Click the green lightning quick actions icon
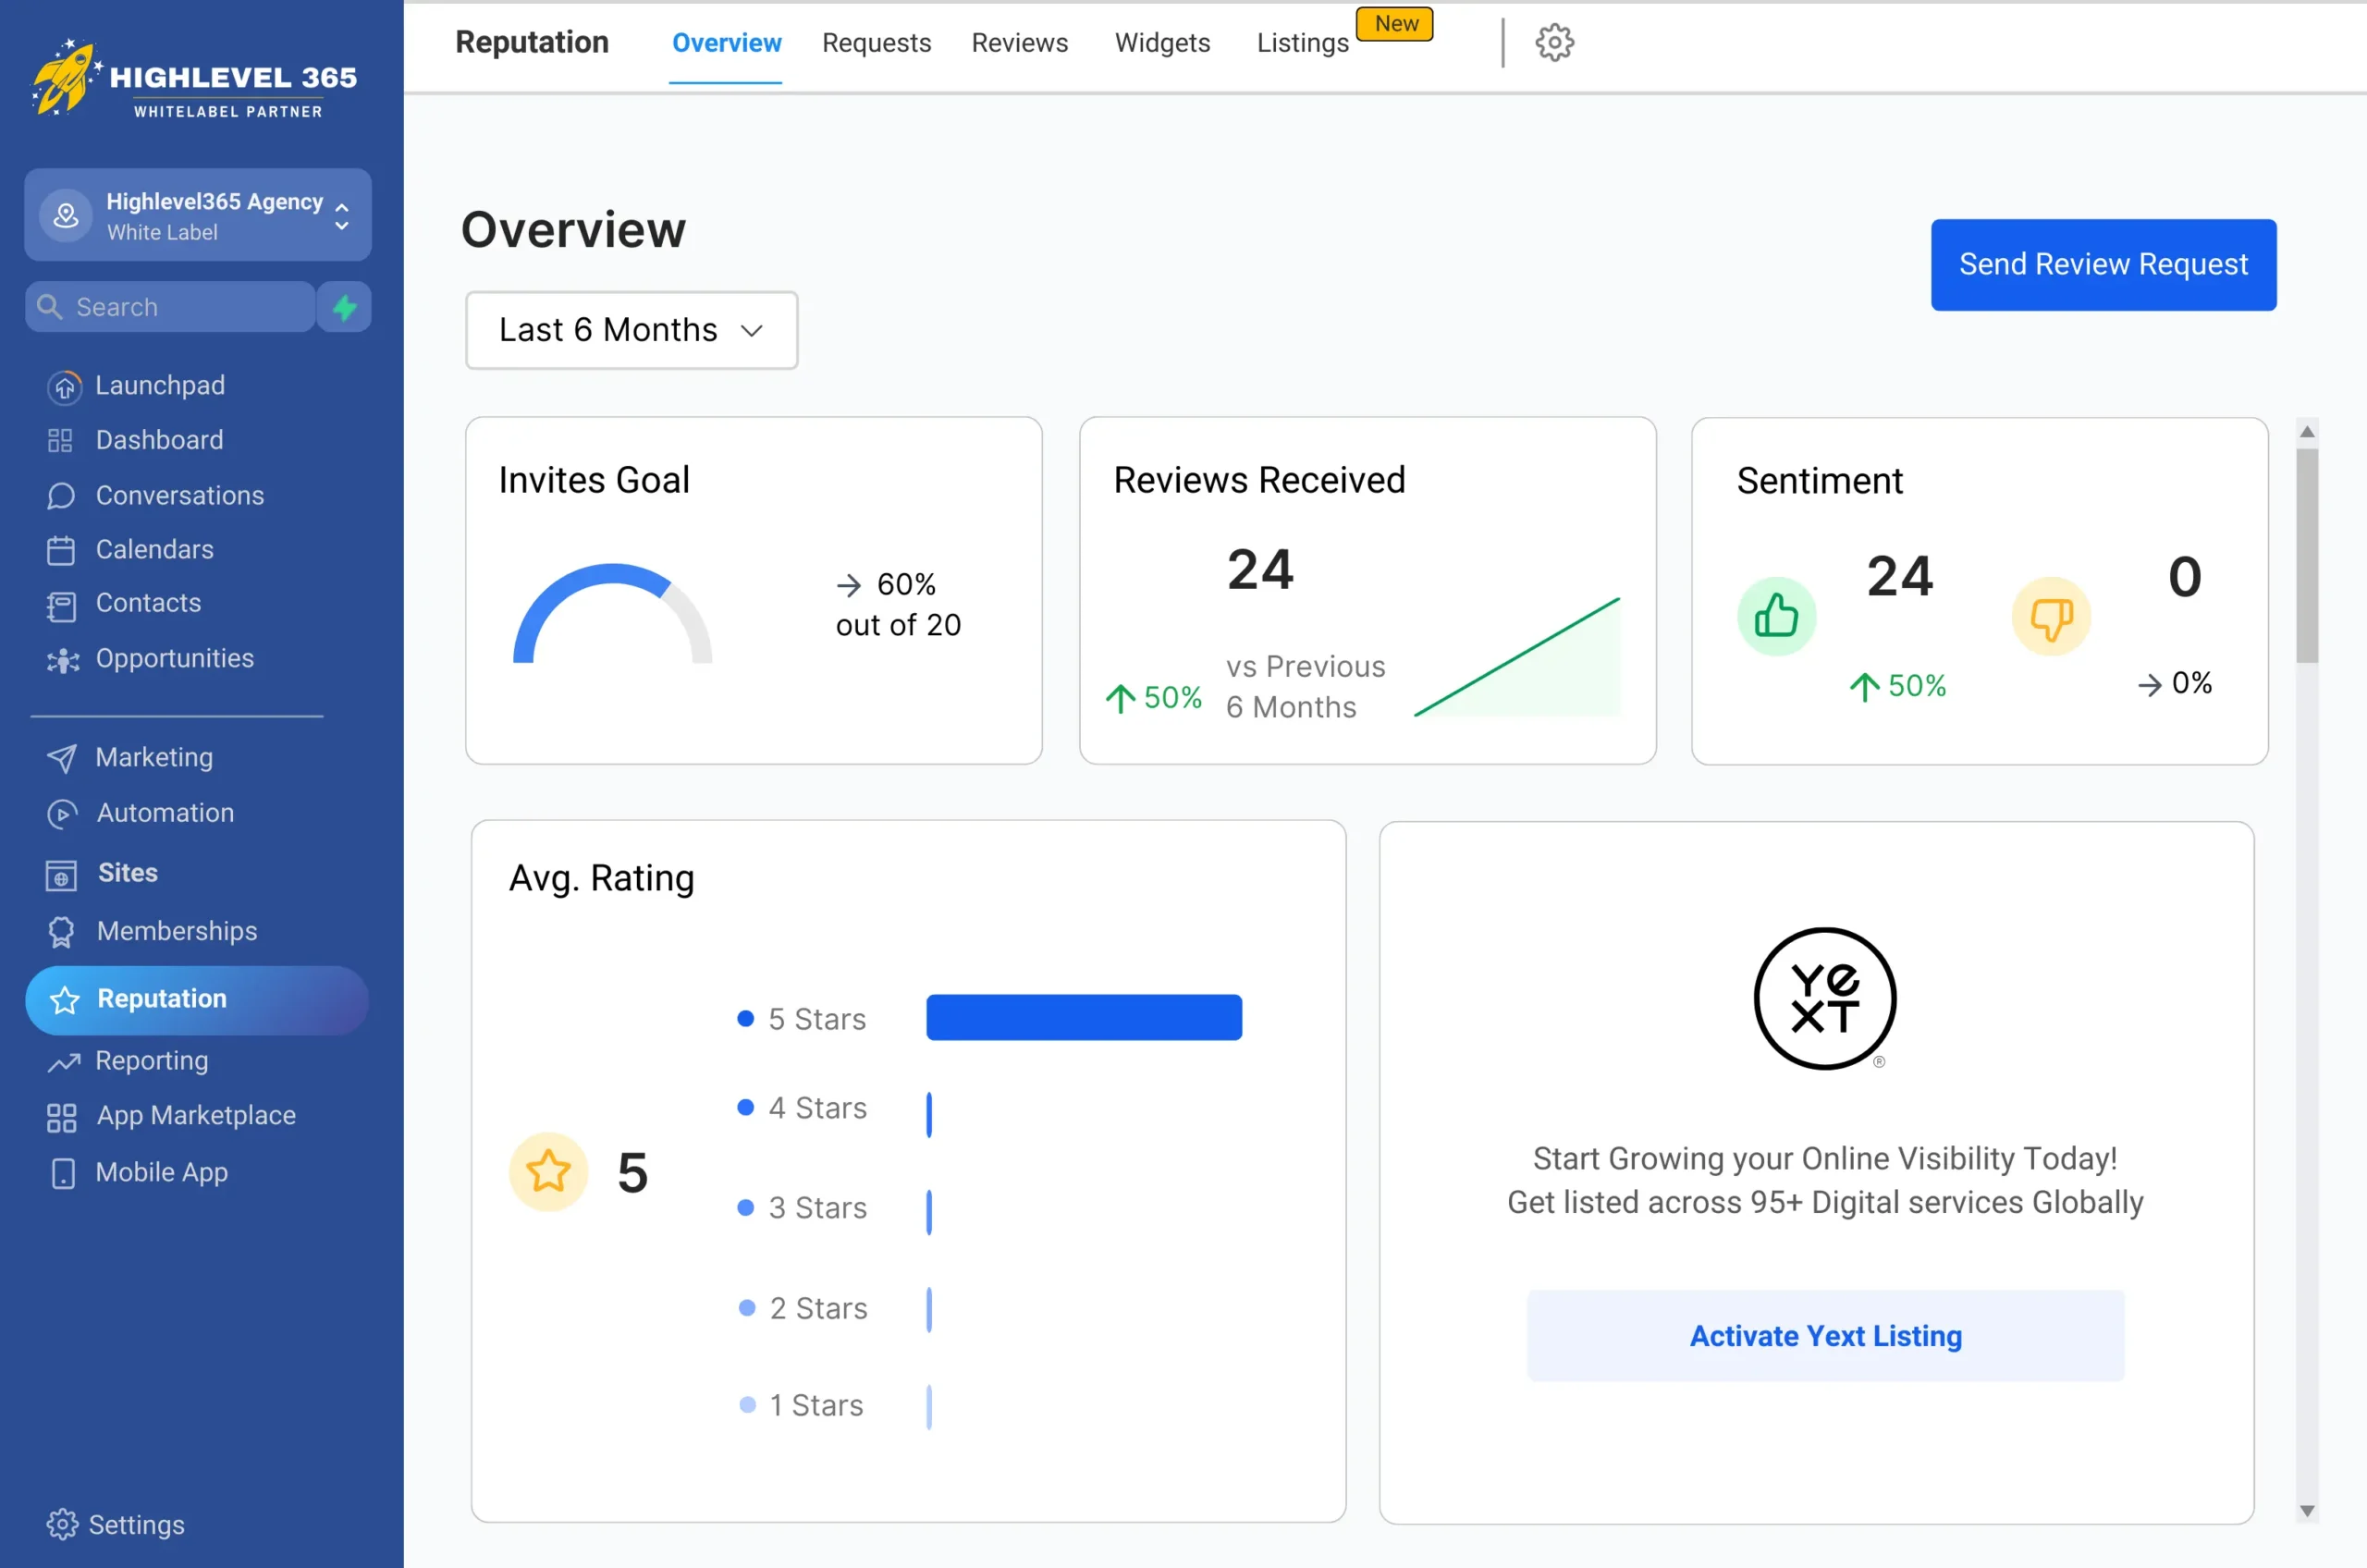The width and height of the screenshot is (2367, 1568). (x=345, y=307)
